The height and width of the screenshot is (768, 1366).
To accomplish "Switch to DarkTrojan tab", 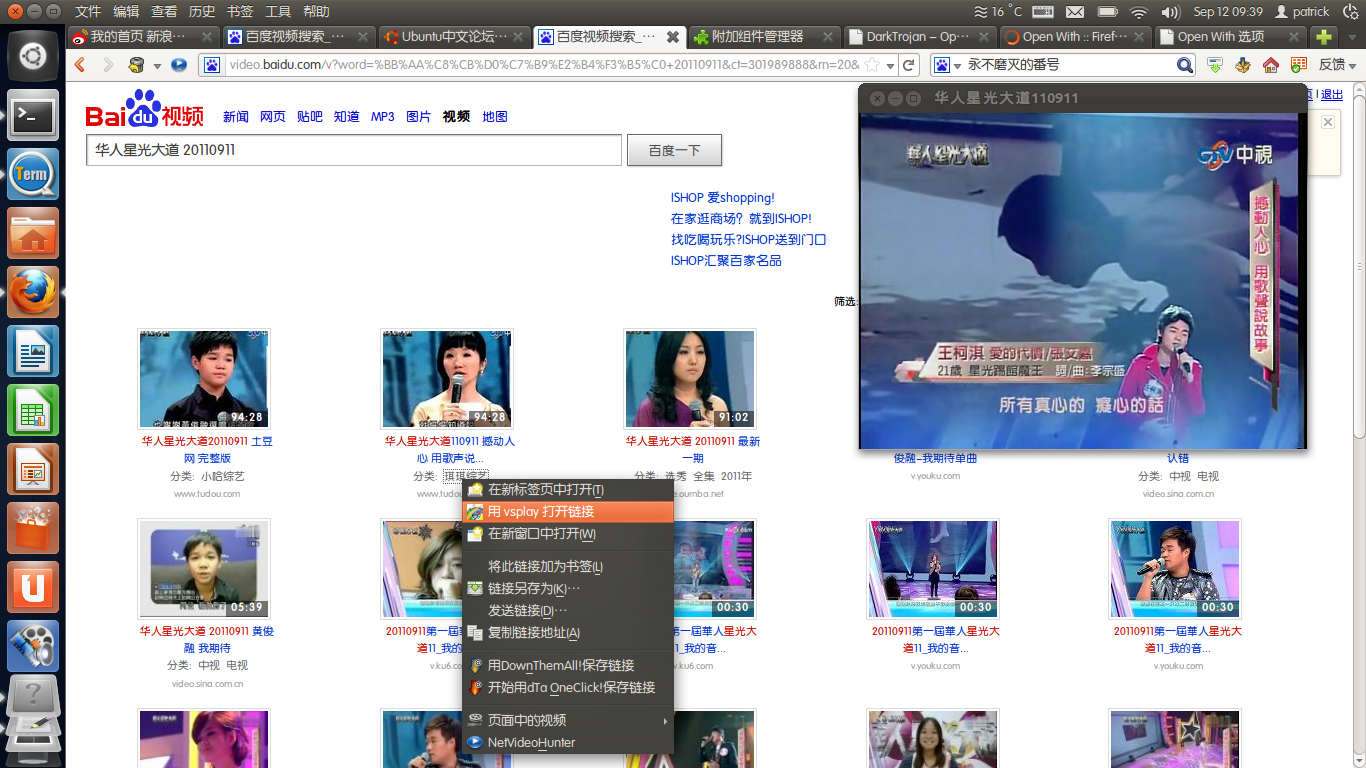I will pyautogui.click(x=919, y=36).
